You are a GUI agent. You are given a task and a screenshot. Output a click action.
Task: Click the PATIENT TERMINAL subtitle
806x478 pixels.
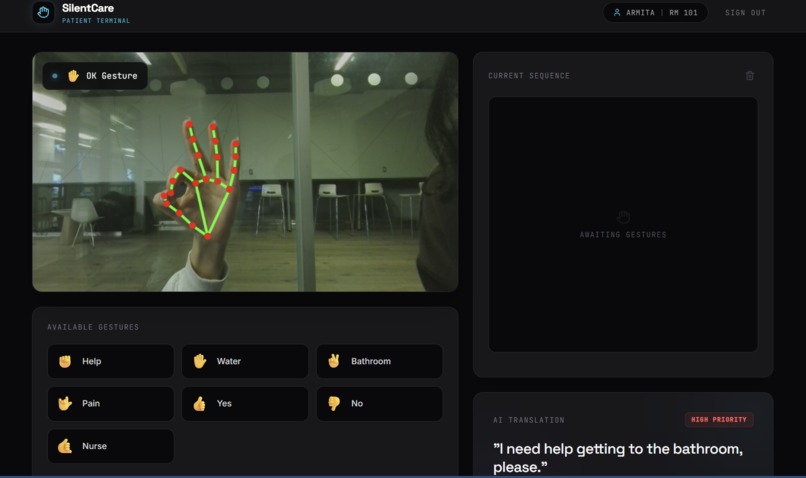click(x=96, y=21)
